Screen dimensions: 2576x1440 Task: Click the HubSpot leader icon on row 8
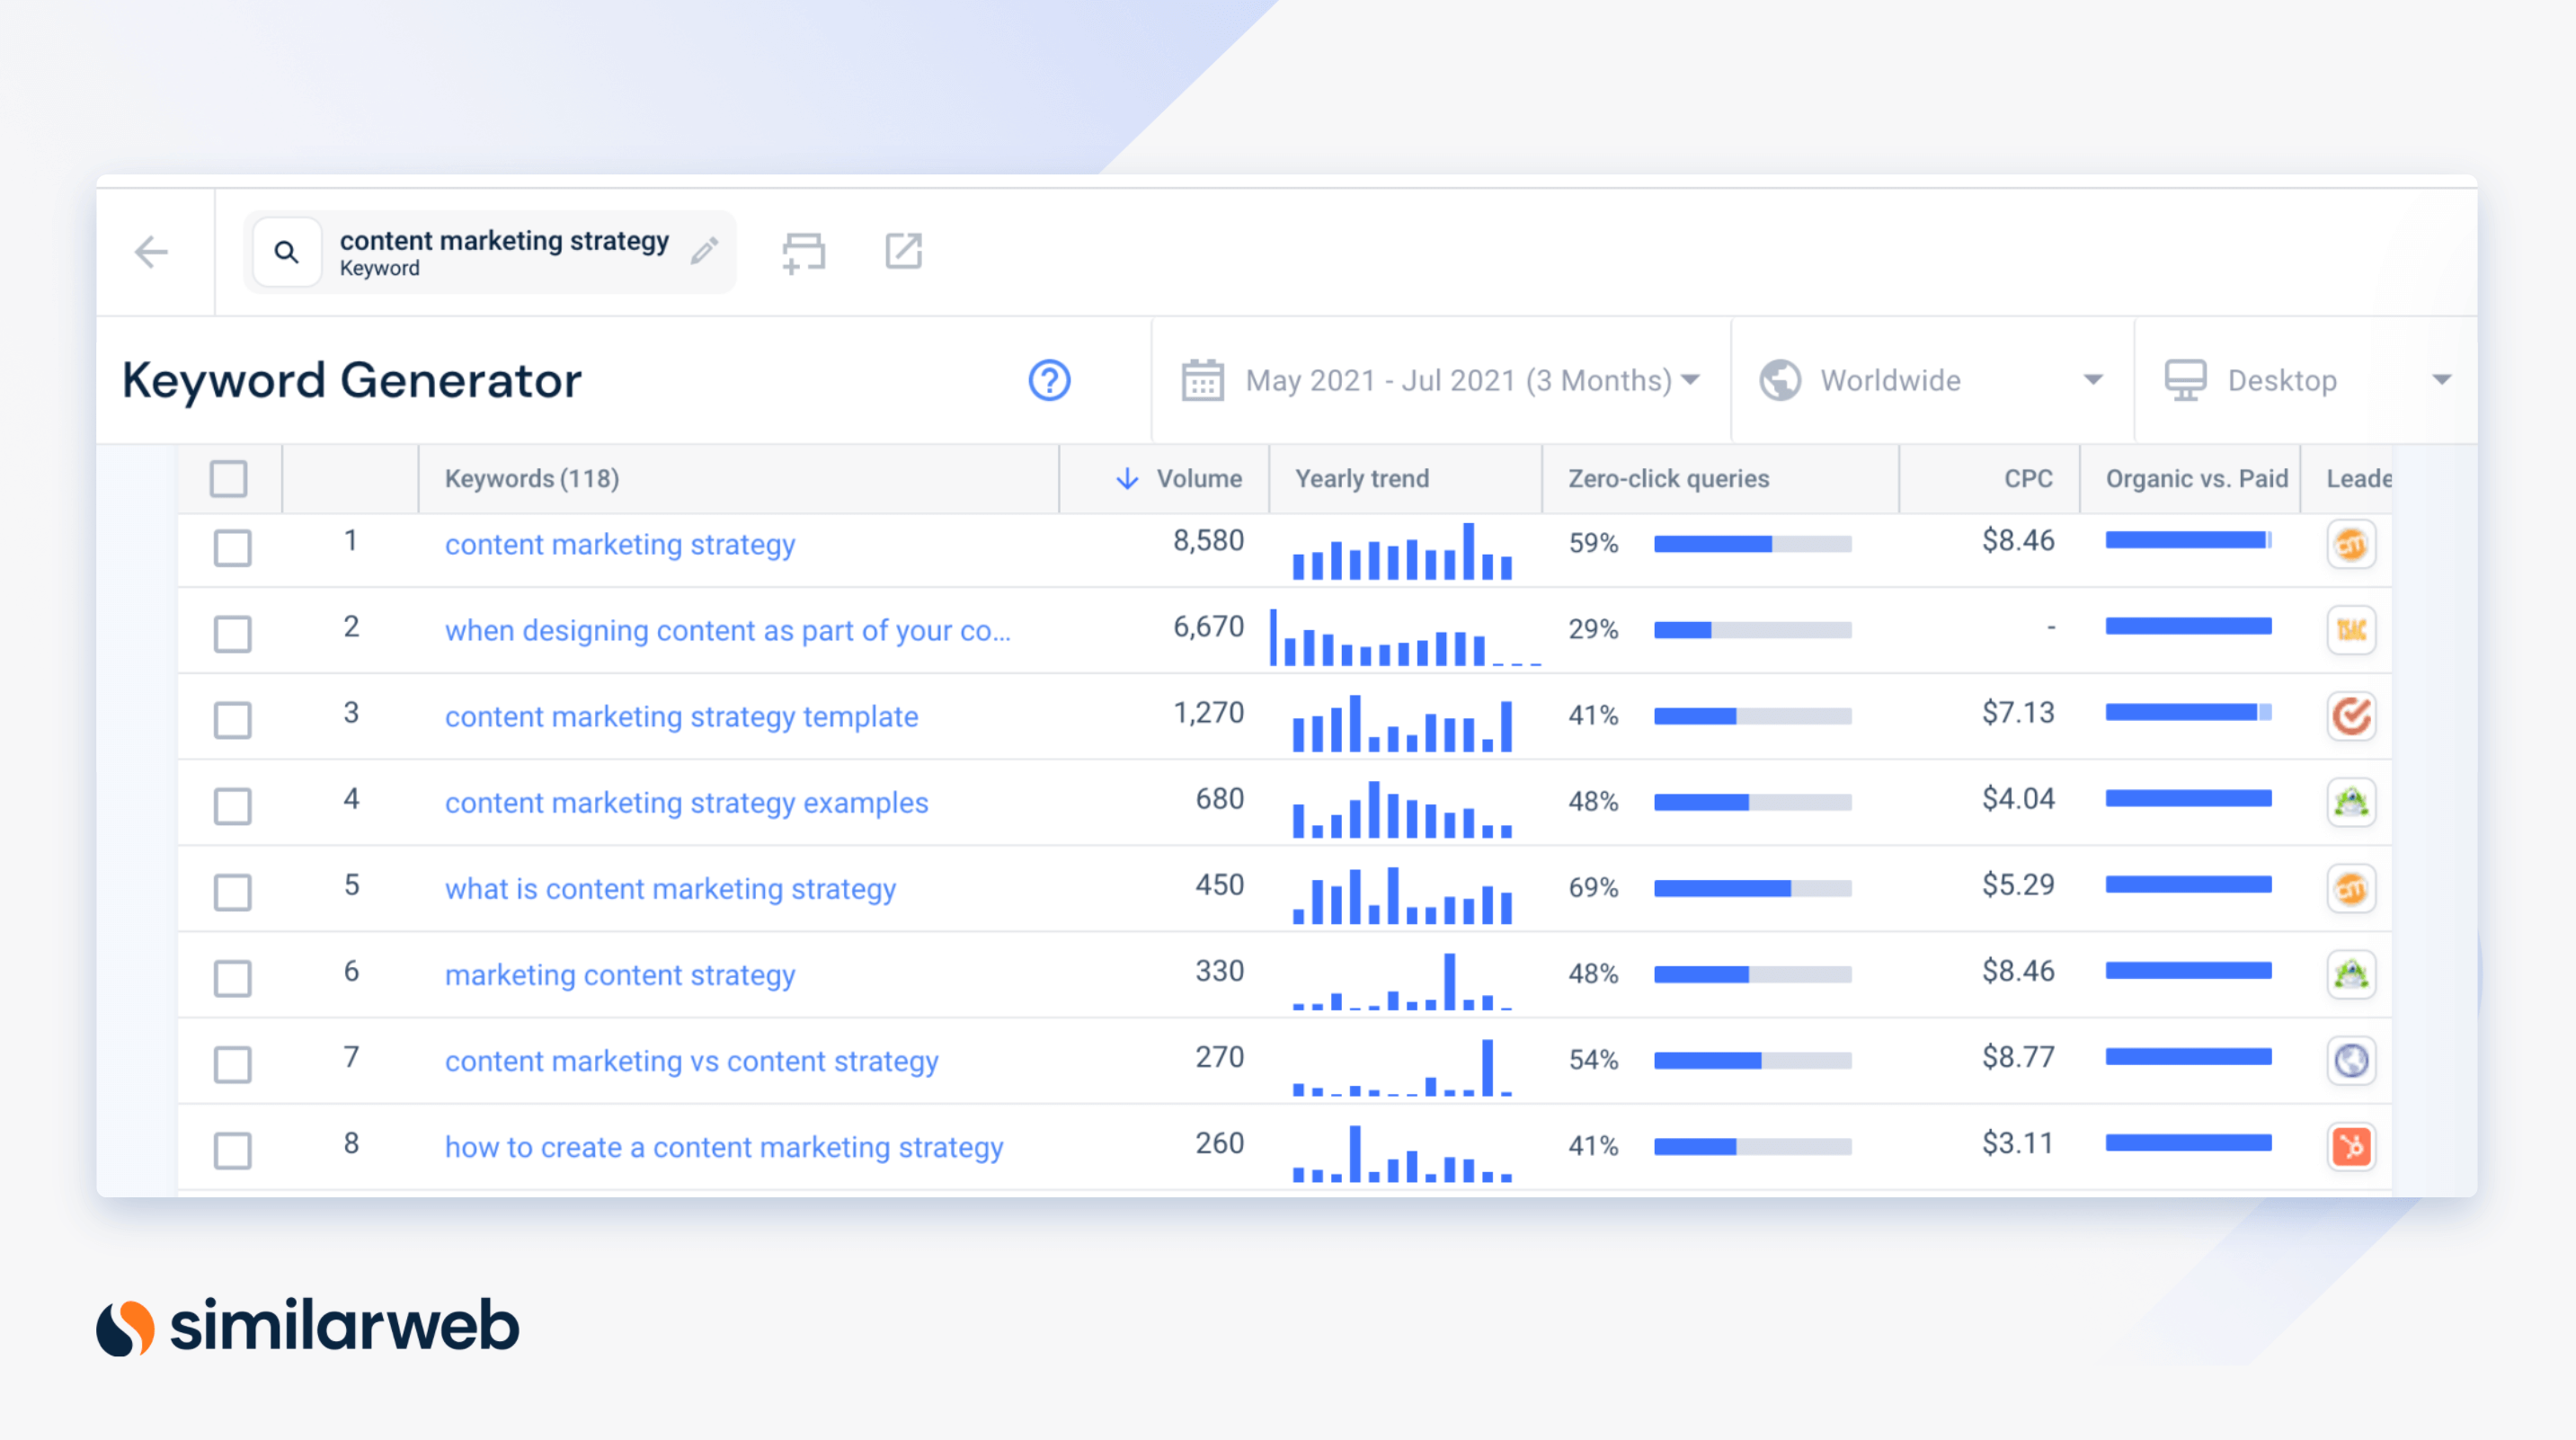click(2351, 1147)
